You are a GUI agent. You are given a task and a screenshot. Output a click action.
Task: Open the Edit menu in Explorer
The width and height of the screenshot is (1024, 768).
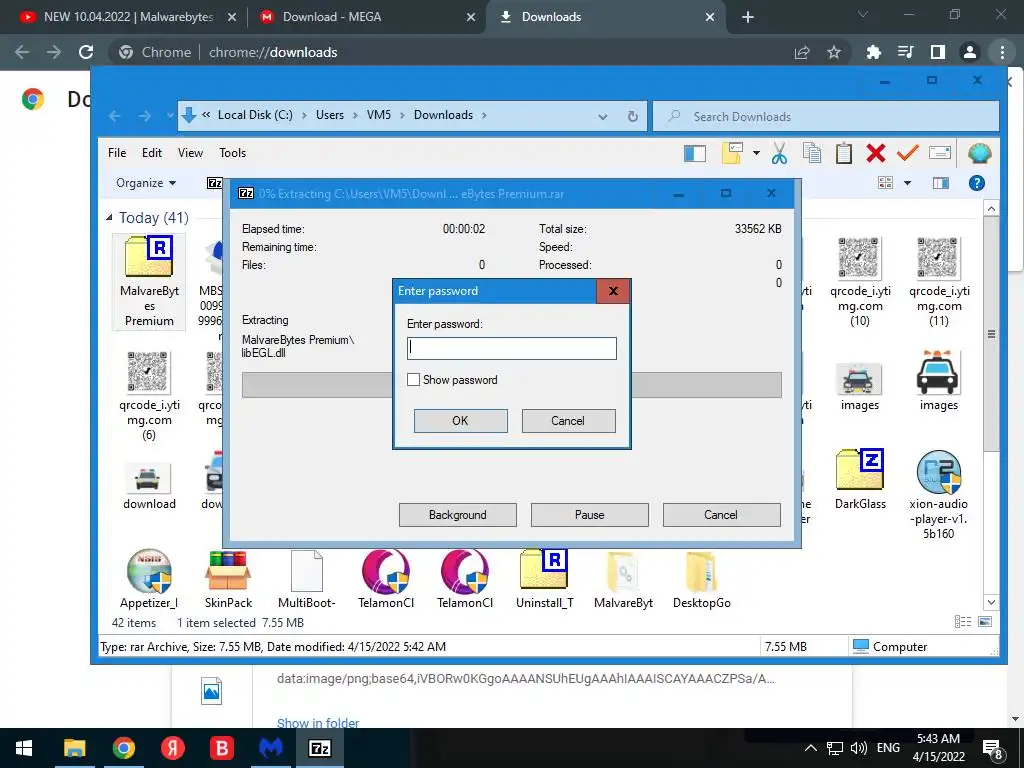pyautogui.click(x=152, y=153)
